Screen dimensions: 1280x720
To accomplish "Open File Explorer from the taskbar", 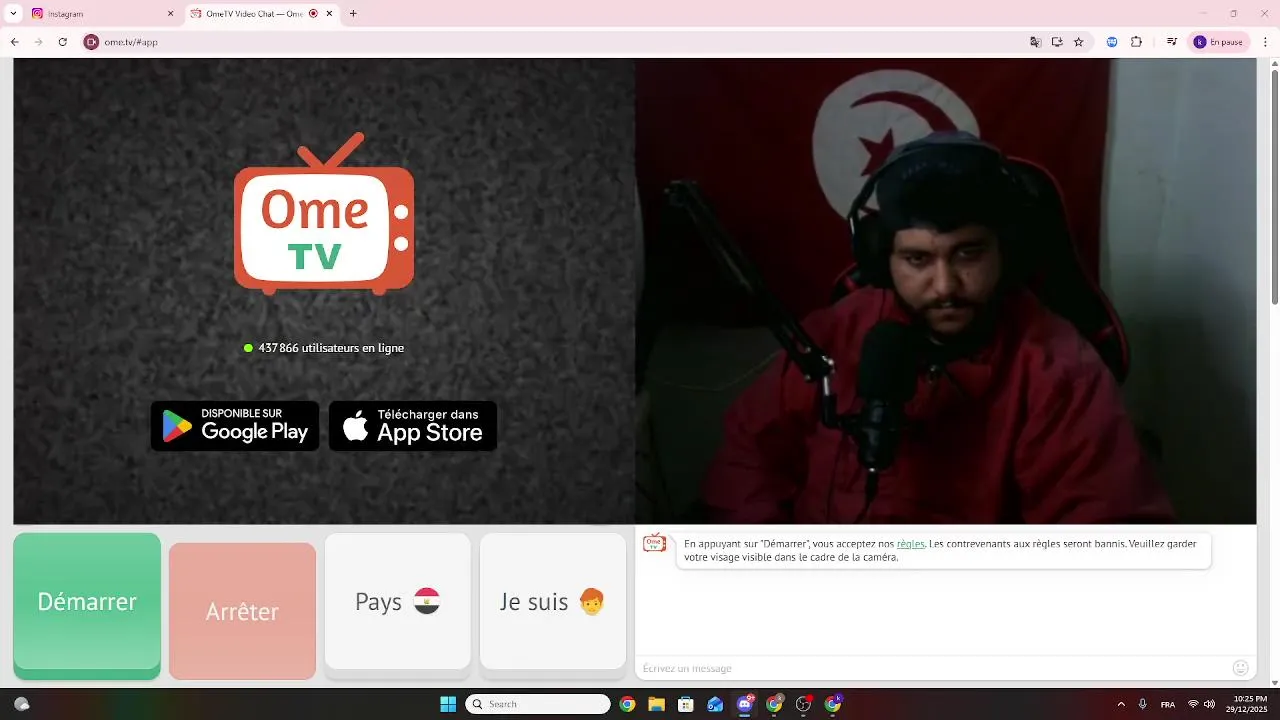I will (656, 704).
